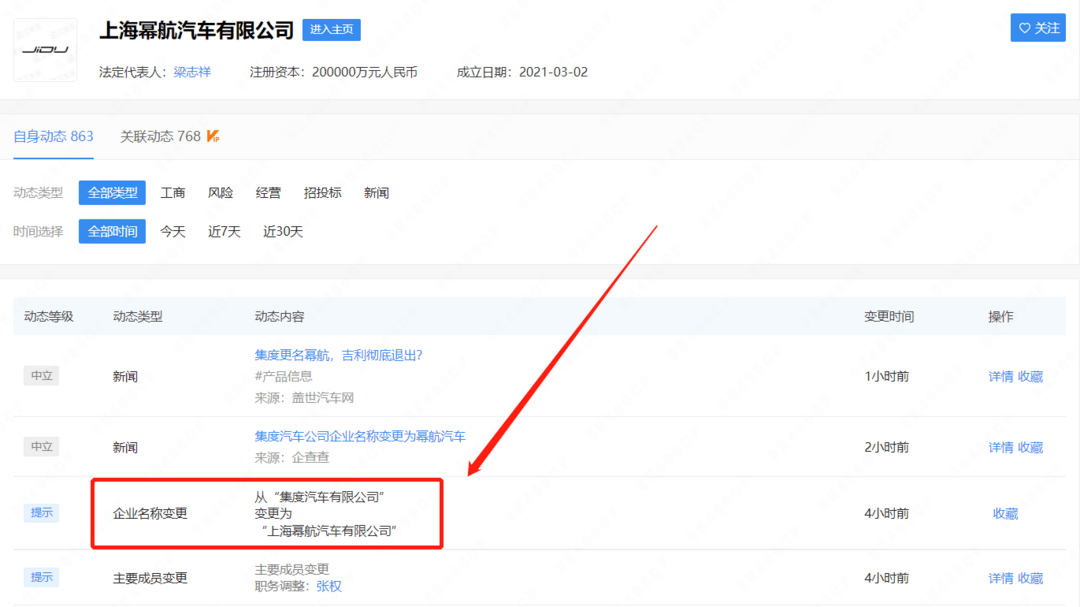Open the company homepage via 进入主页

331,30
